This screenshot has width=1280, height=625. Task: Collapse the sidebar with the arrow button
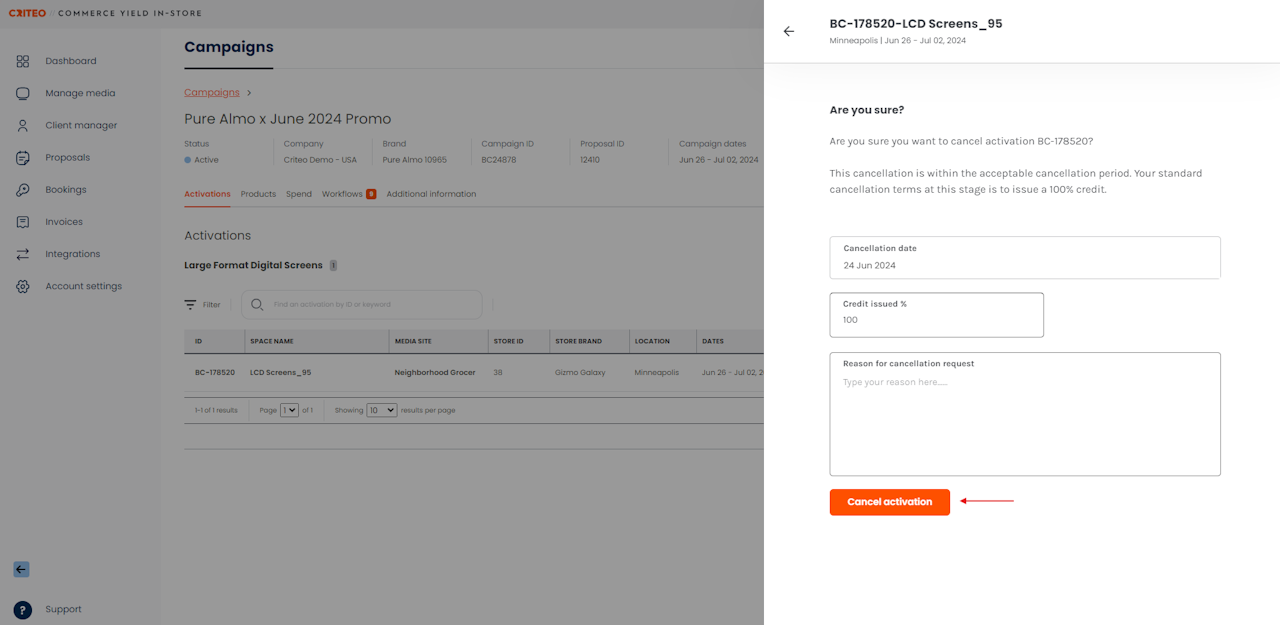pos(21,569)
